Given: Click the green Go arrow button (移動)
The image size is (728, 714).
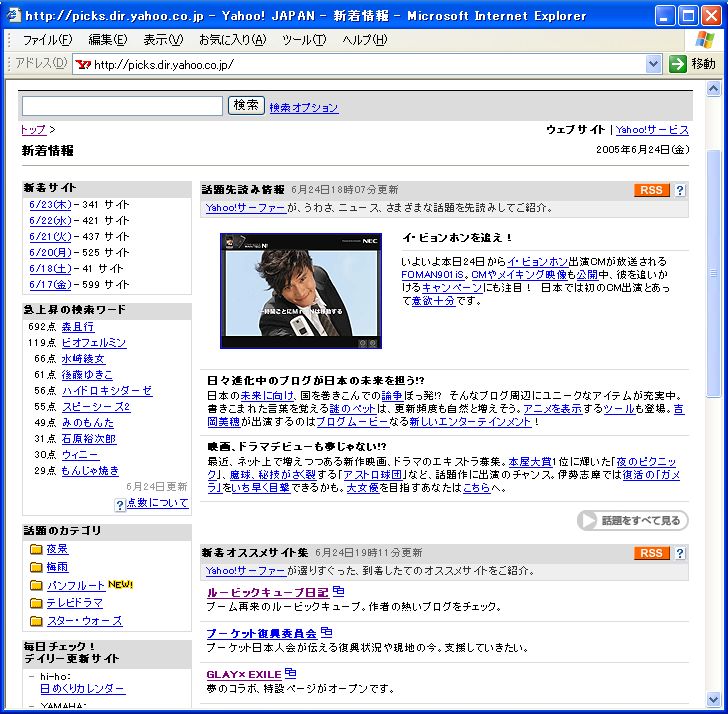Looking at the screenshot, I should [x=678, y=64].
